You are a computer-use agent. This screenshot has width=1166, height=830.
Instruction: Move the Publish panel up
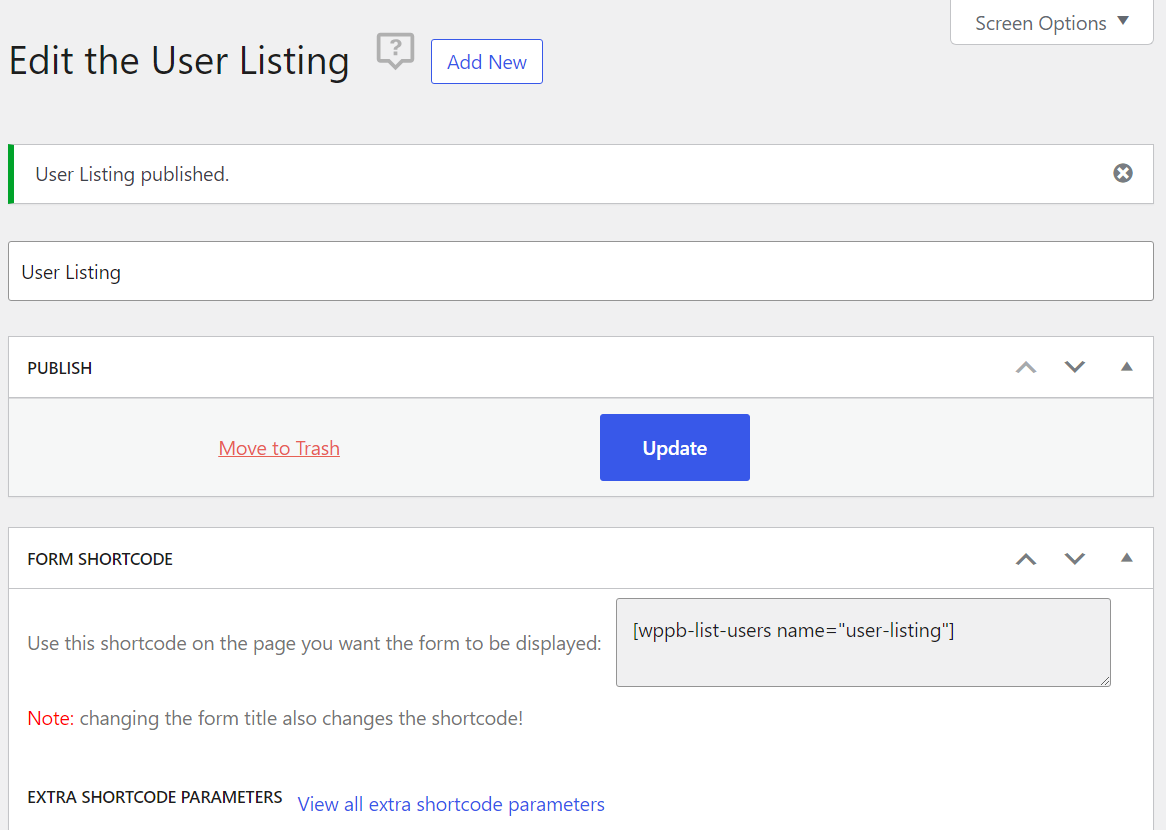pos(1025,367)
